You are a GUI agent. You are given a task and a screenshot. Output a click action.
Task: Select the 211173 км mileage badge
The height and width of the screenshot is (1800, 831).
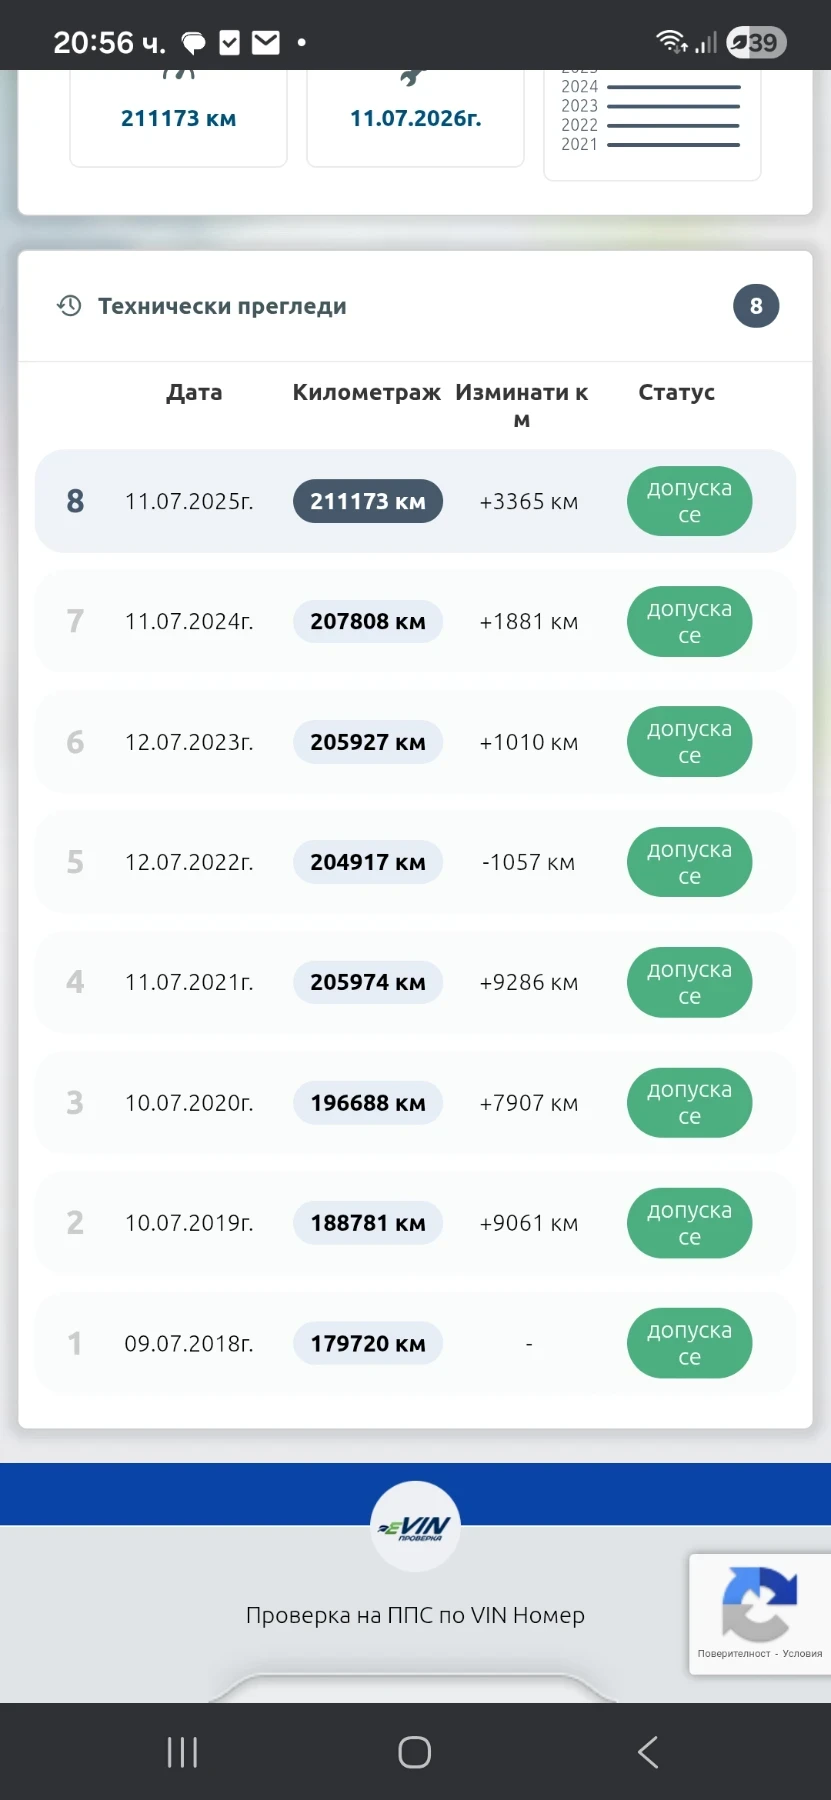point(368,501)
